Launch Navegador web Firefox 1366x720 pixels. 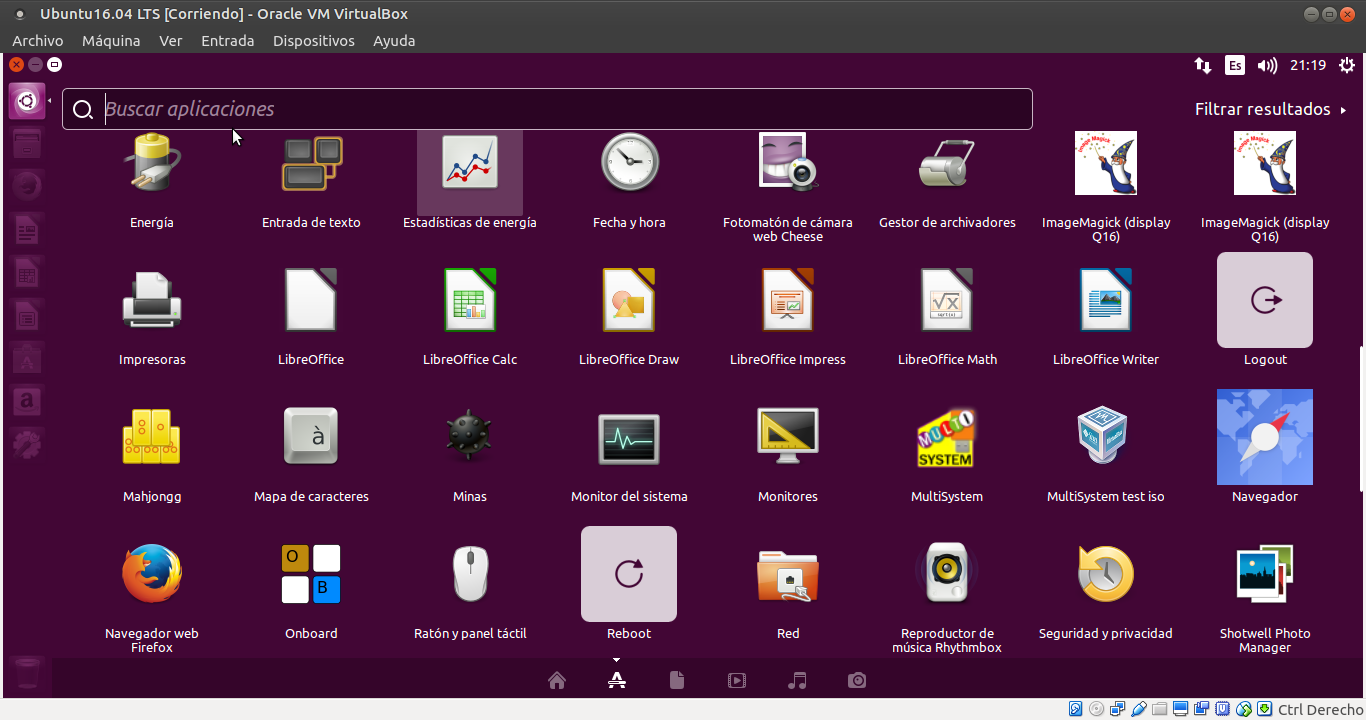click(152, 574)
